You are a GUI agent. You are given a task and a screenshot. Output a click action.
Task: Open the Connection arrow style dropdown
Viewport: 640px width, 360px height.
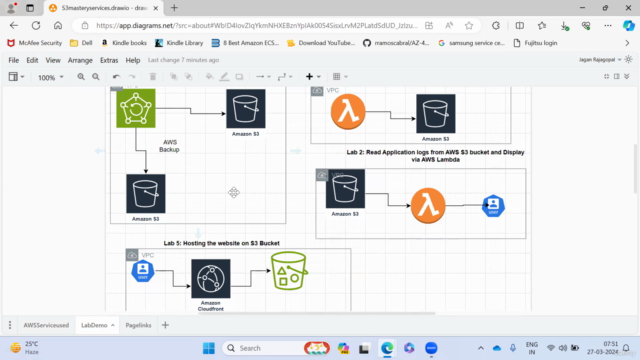click(263, 77)
